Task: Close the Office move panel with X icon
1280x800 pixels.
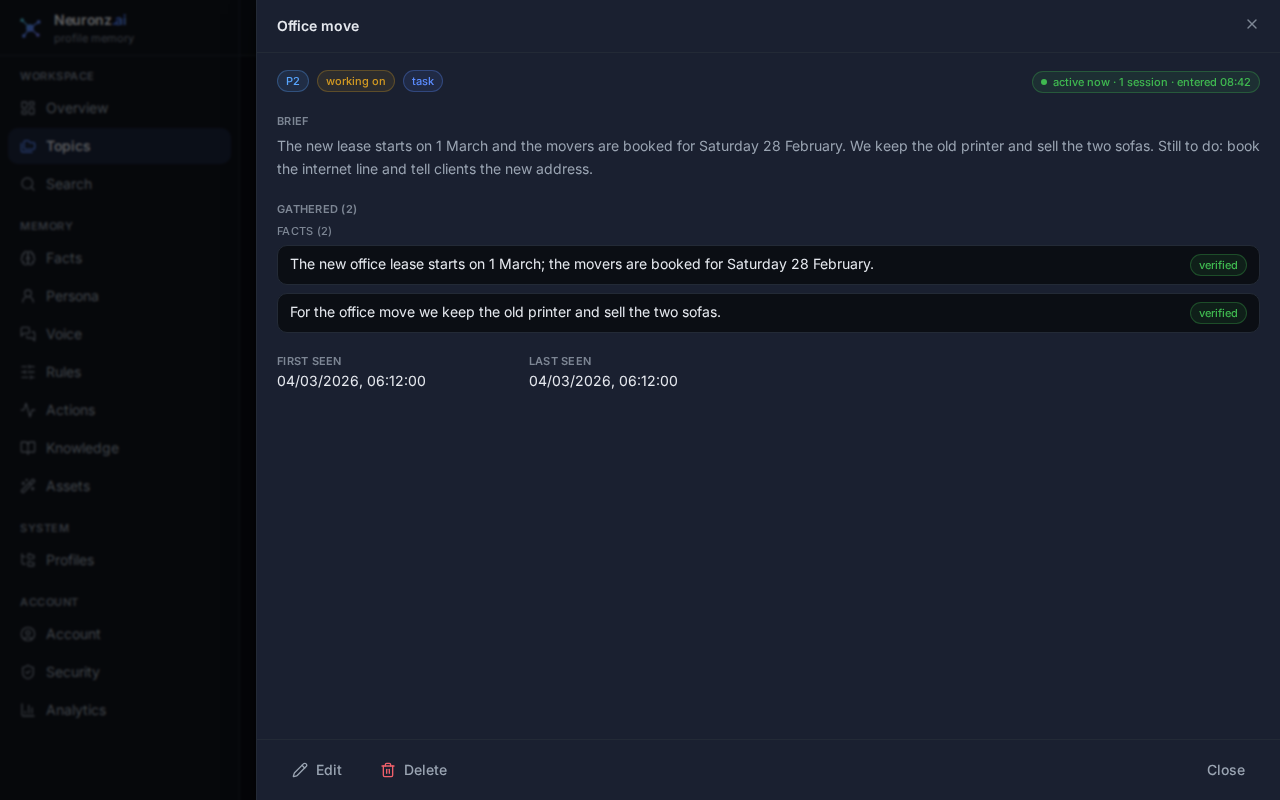Action: coord(1252,24)
